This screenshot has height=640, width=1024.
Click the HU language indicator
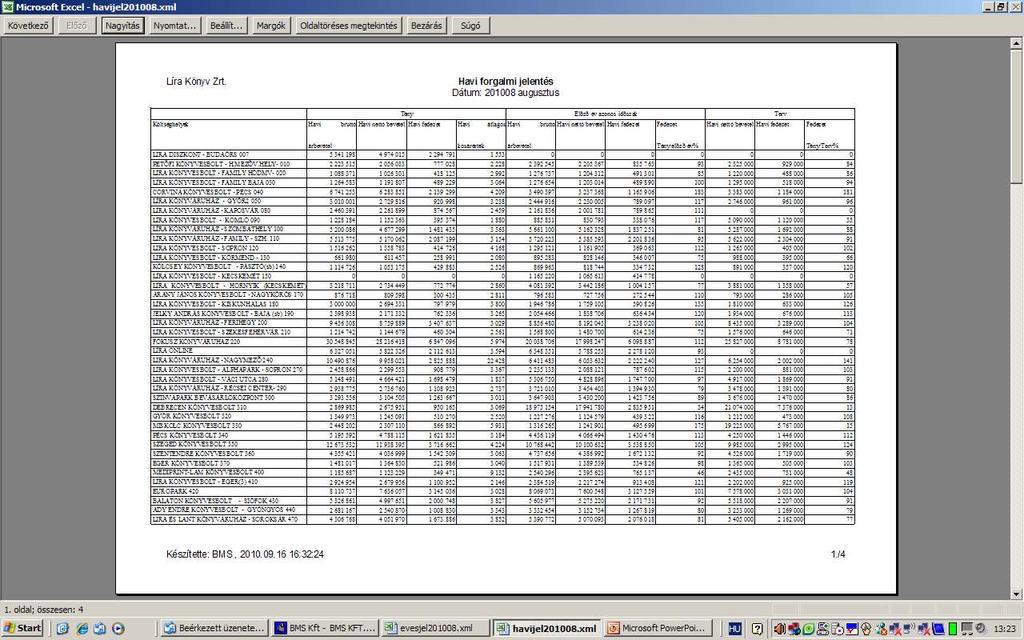(x=735, y=628)
